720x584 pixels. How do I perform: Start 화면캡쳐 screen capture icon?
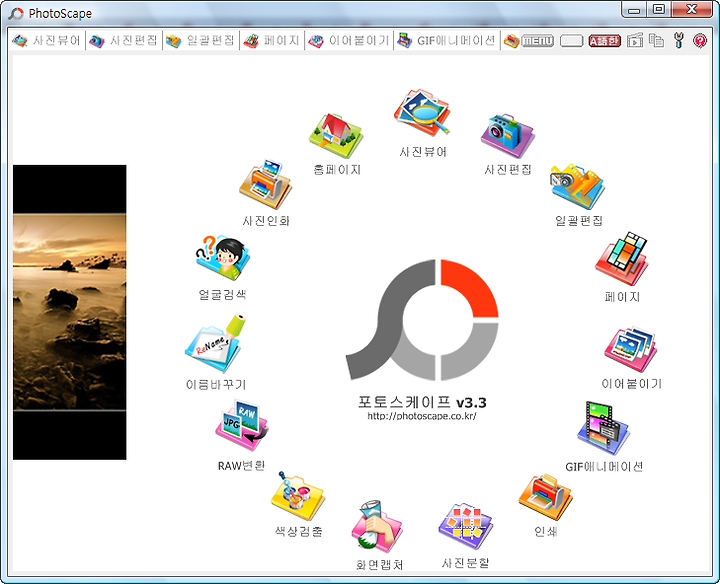[x=377, y=526]
